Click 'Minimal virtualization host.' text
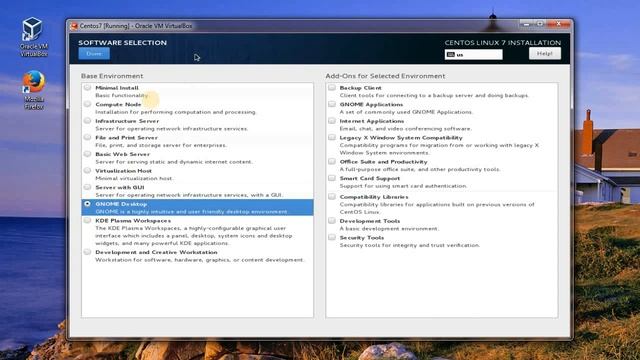Image resolution: width=640 pixels, height=360 pixels. tap(134, 178)
